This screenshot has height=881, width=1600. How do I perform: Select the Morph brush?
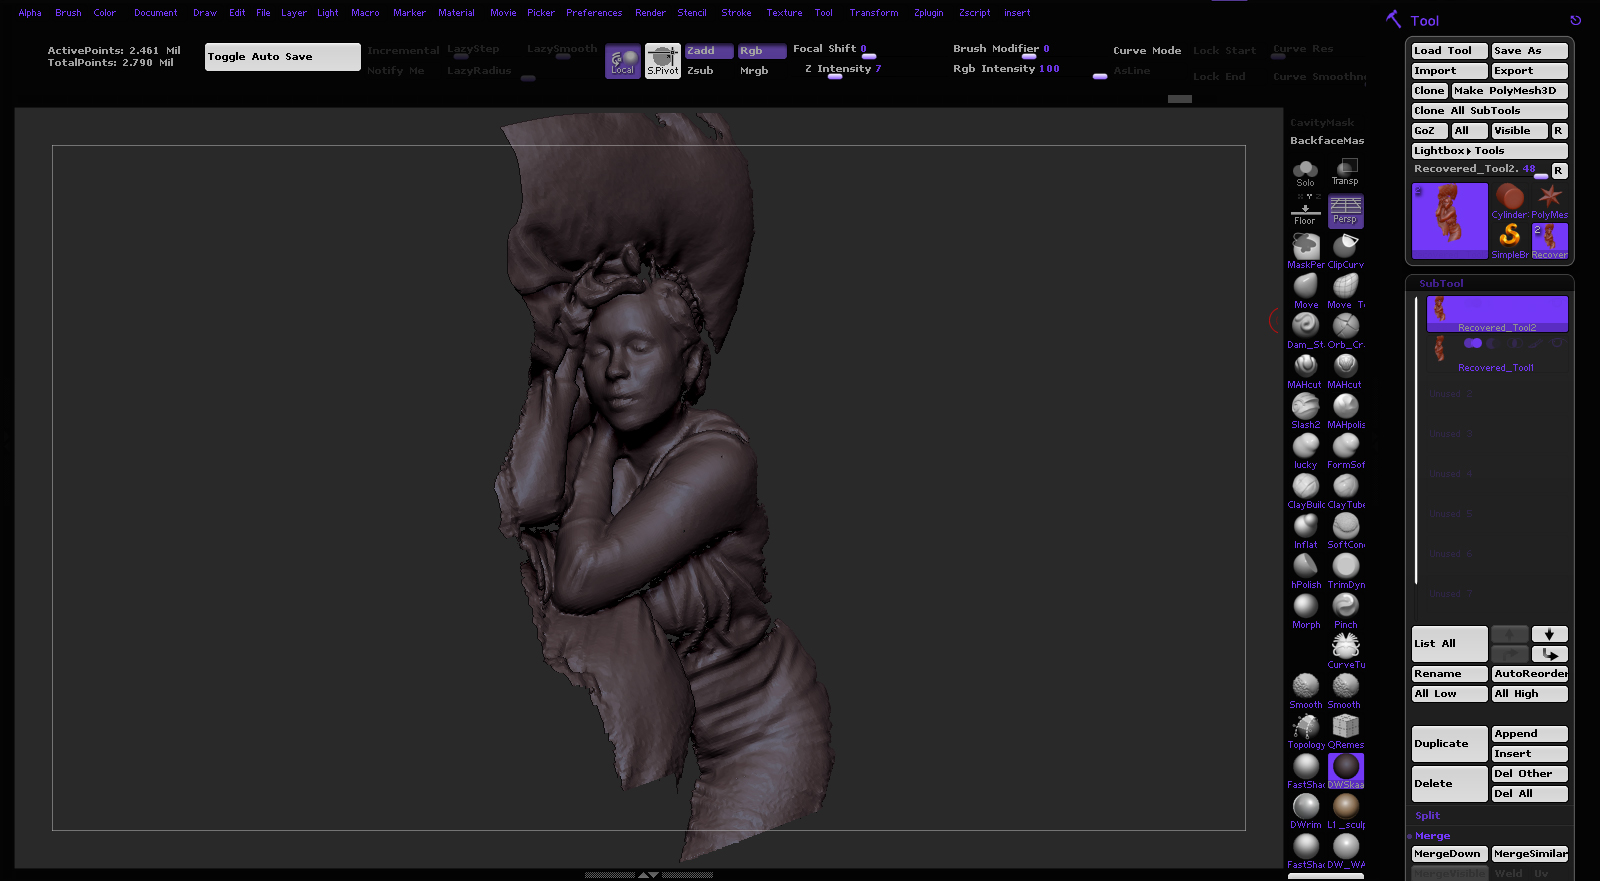(1305, 607)
